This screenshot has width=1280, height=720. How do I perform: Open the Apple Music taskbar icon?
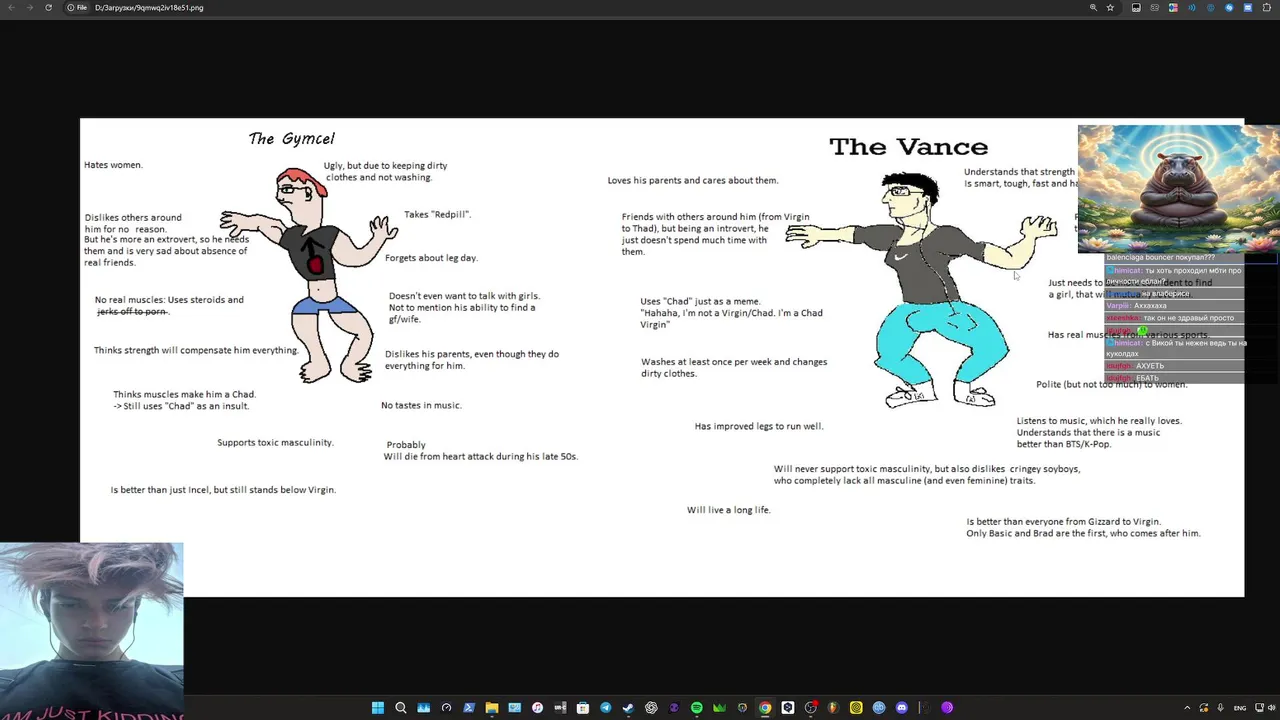click(537, 708)
